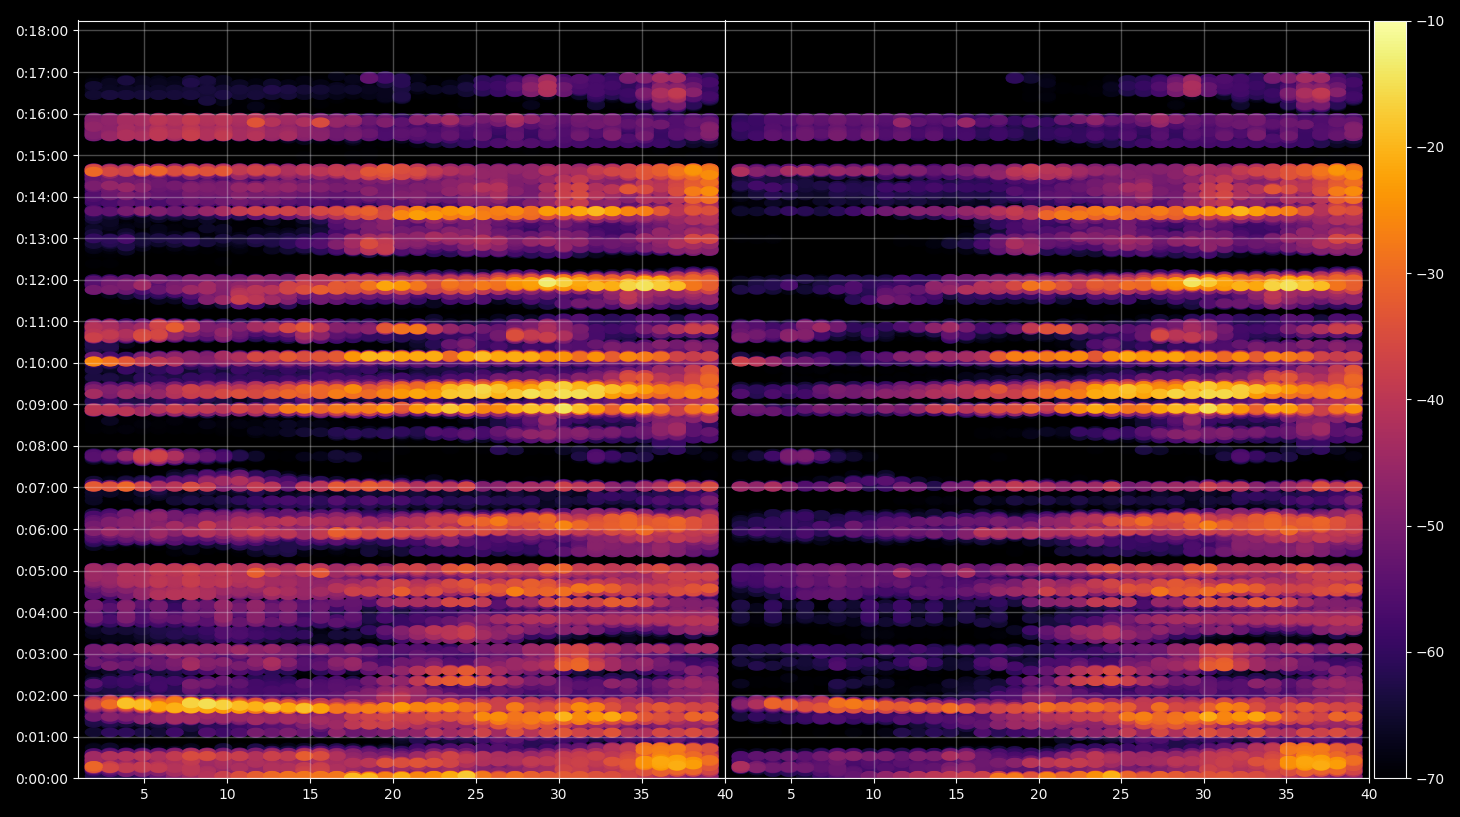This screenshot has width=1460, height=817.
Task: Click x-axis label 5 of right heatmap
Action: click(791, 795)
